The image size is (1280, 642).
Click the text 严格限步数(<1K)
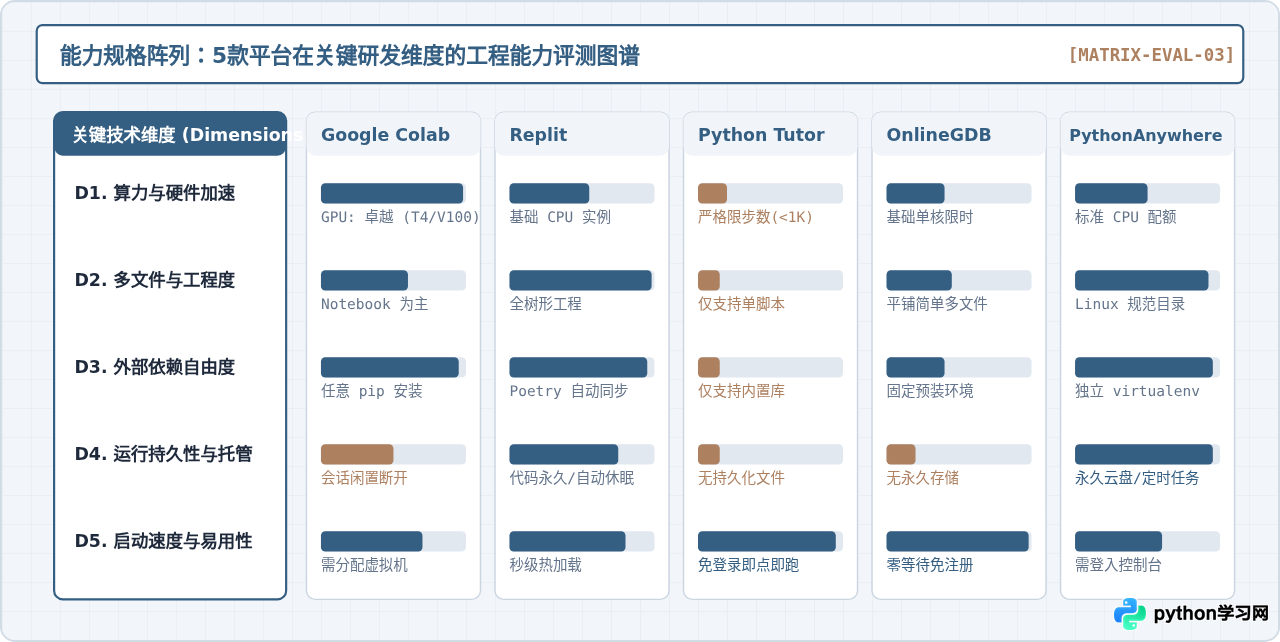coord(756,217)
